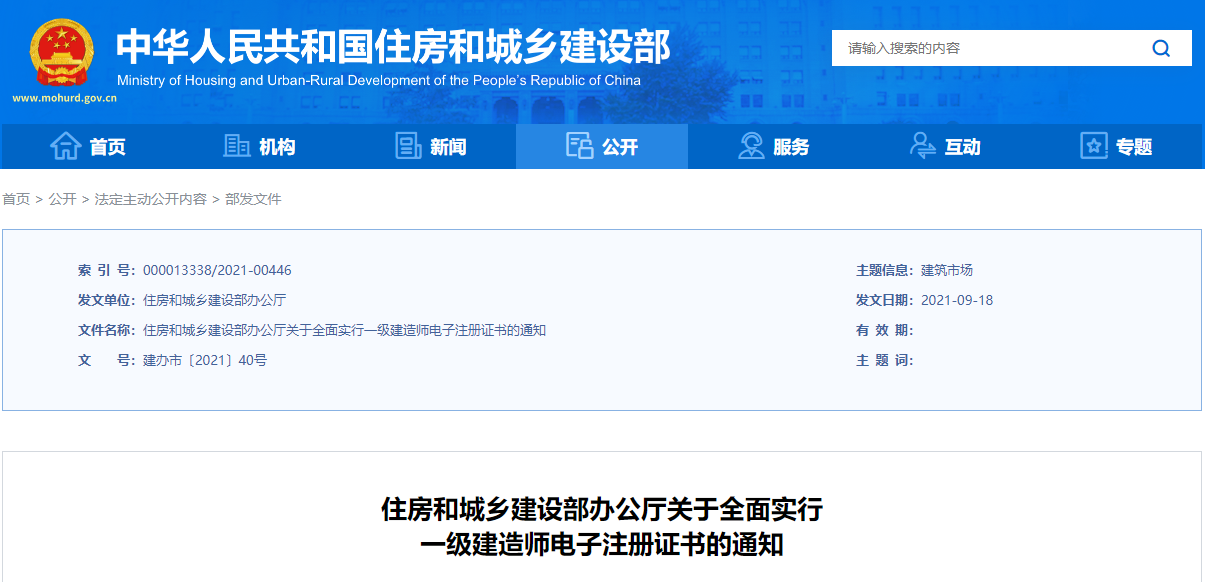Click the newspaper icon beside 新闻
This screenshot has height=582, width=1205.
point(408,146)
